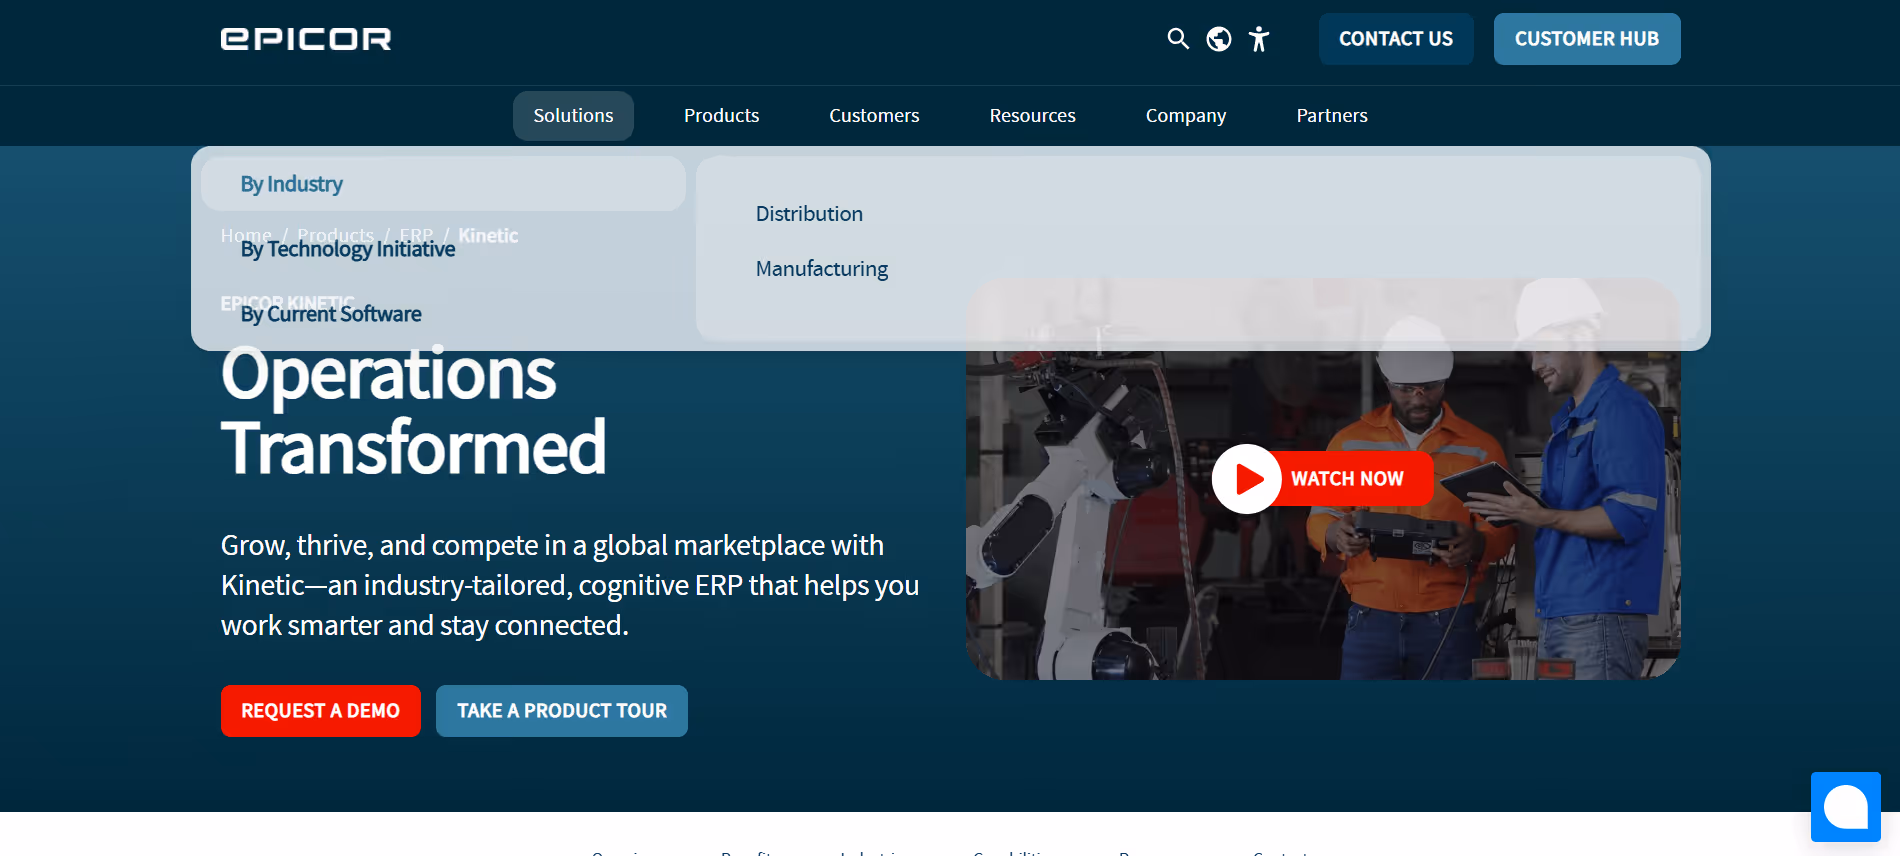Open the Resources menu
1900x856 pixels.
(x=1033, y=116)
